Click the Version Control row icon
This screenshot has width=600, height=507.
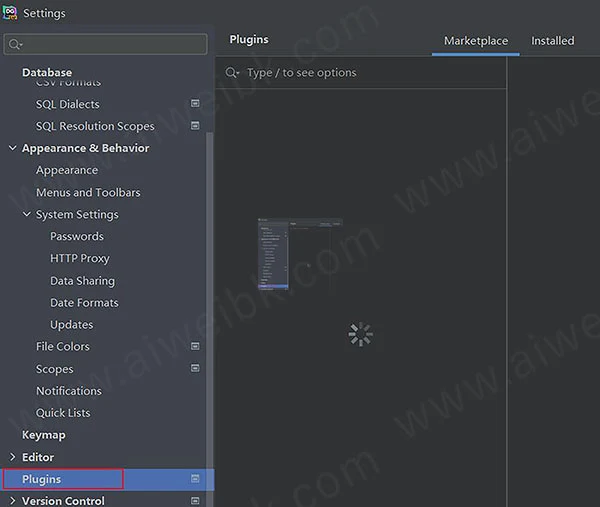coord(195,501)
